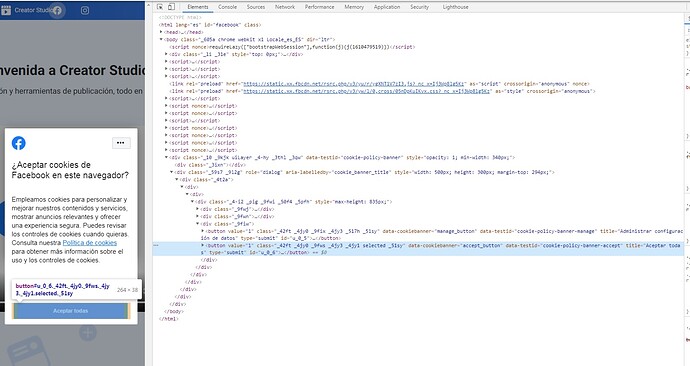This screenshot has width=690, height=366.
Task: Select the html lang="es" line
Action: [210, 25]
